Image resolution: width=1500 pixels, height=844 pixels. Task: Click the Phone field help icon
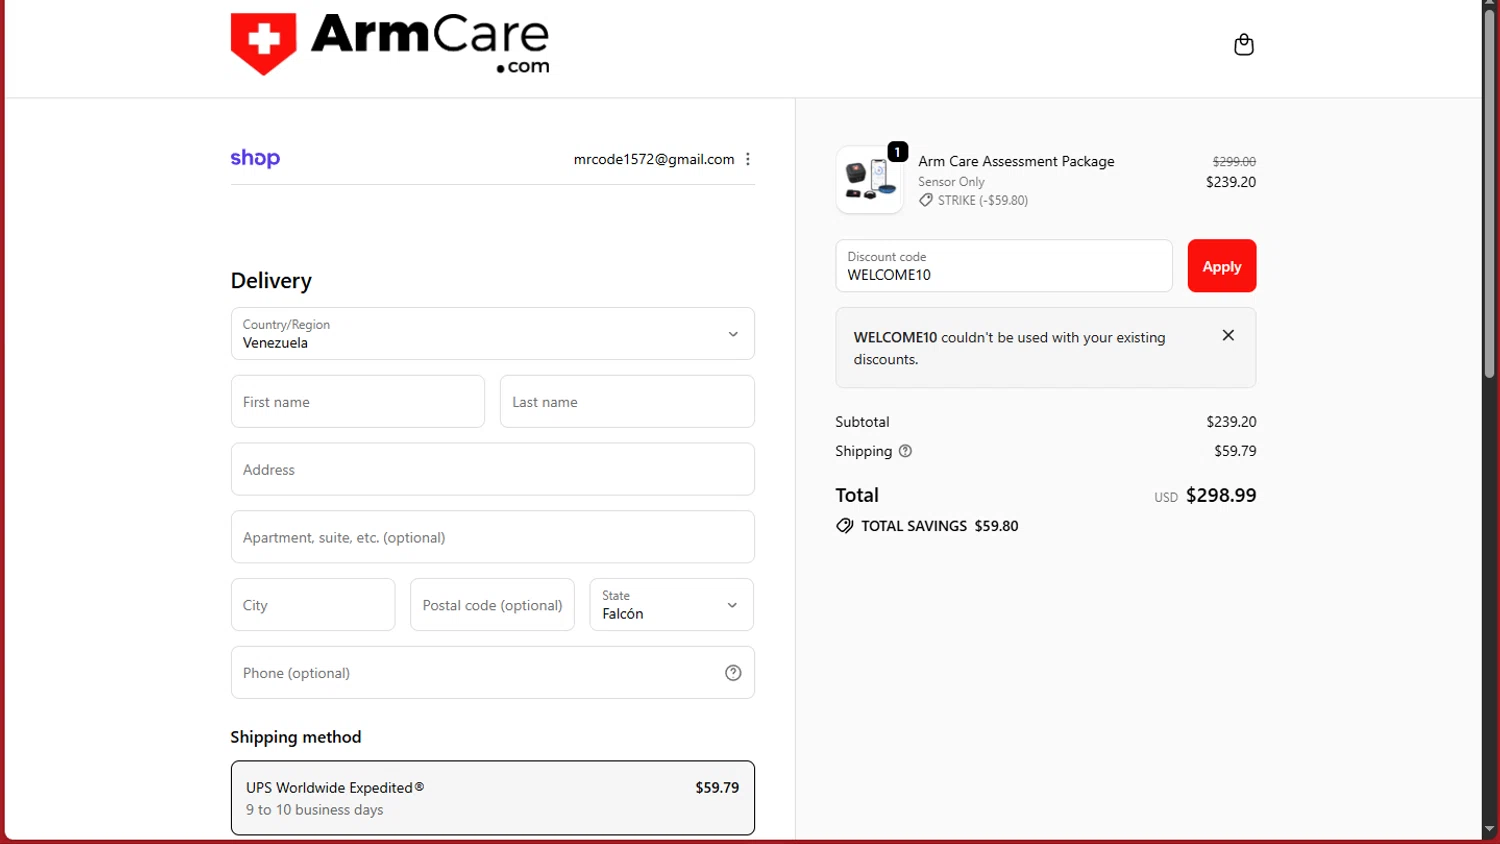[x=733, y=673]
